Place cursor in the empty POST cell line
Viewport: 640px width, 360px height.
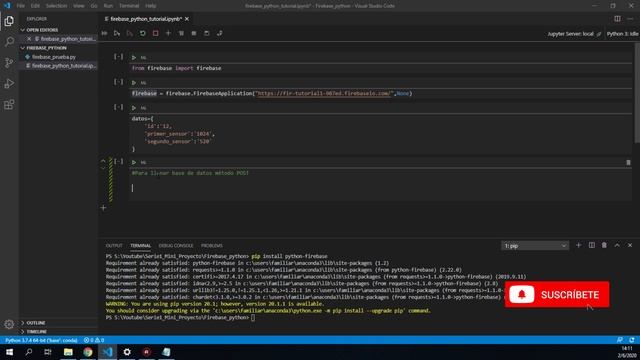coord(380,188)
